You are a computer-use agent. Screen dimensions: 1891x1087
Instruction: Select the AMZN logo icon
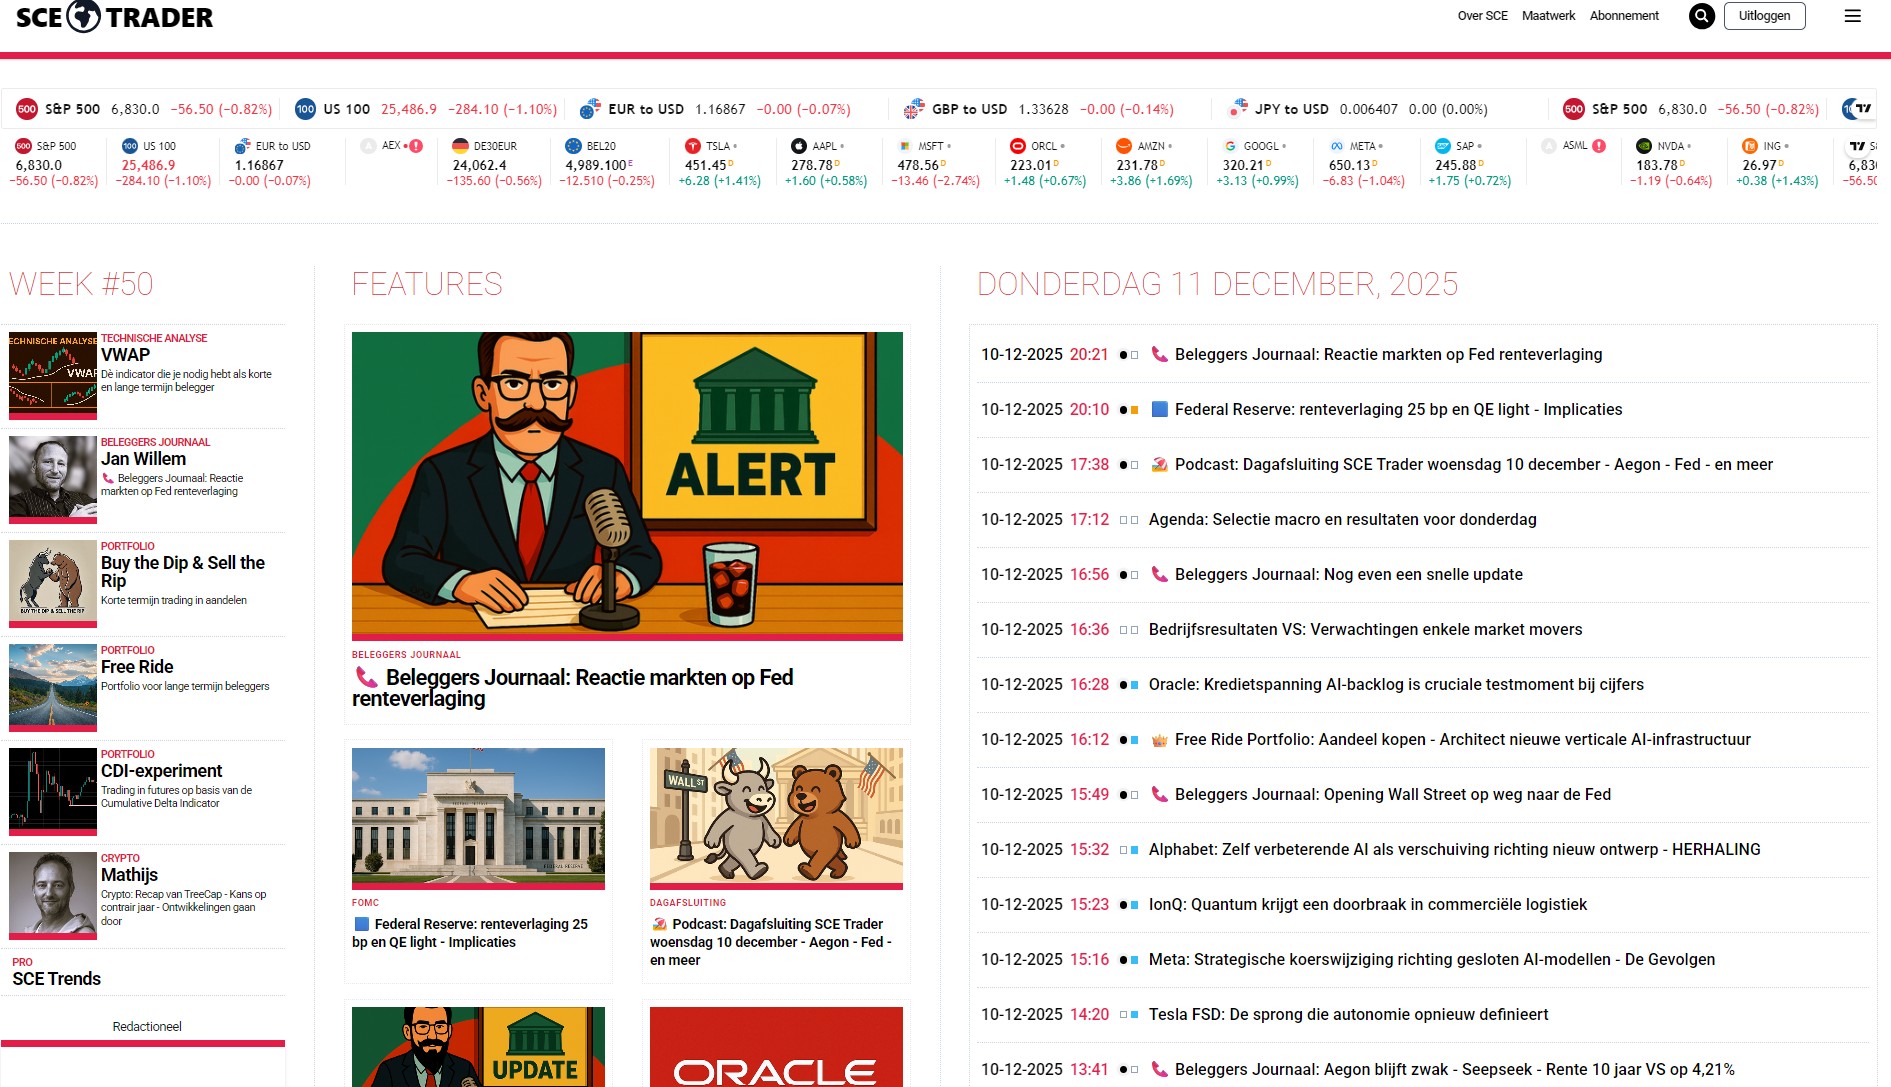(1124, 146)
